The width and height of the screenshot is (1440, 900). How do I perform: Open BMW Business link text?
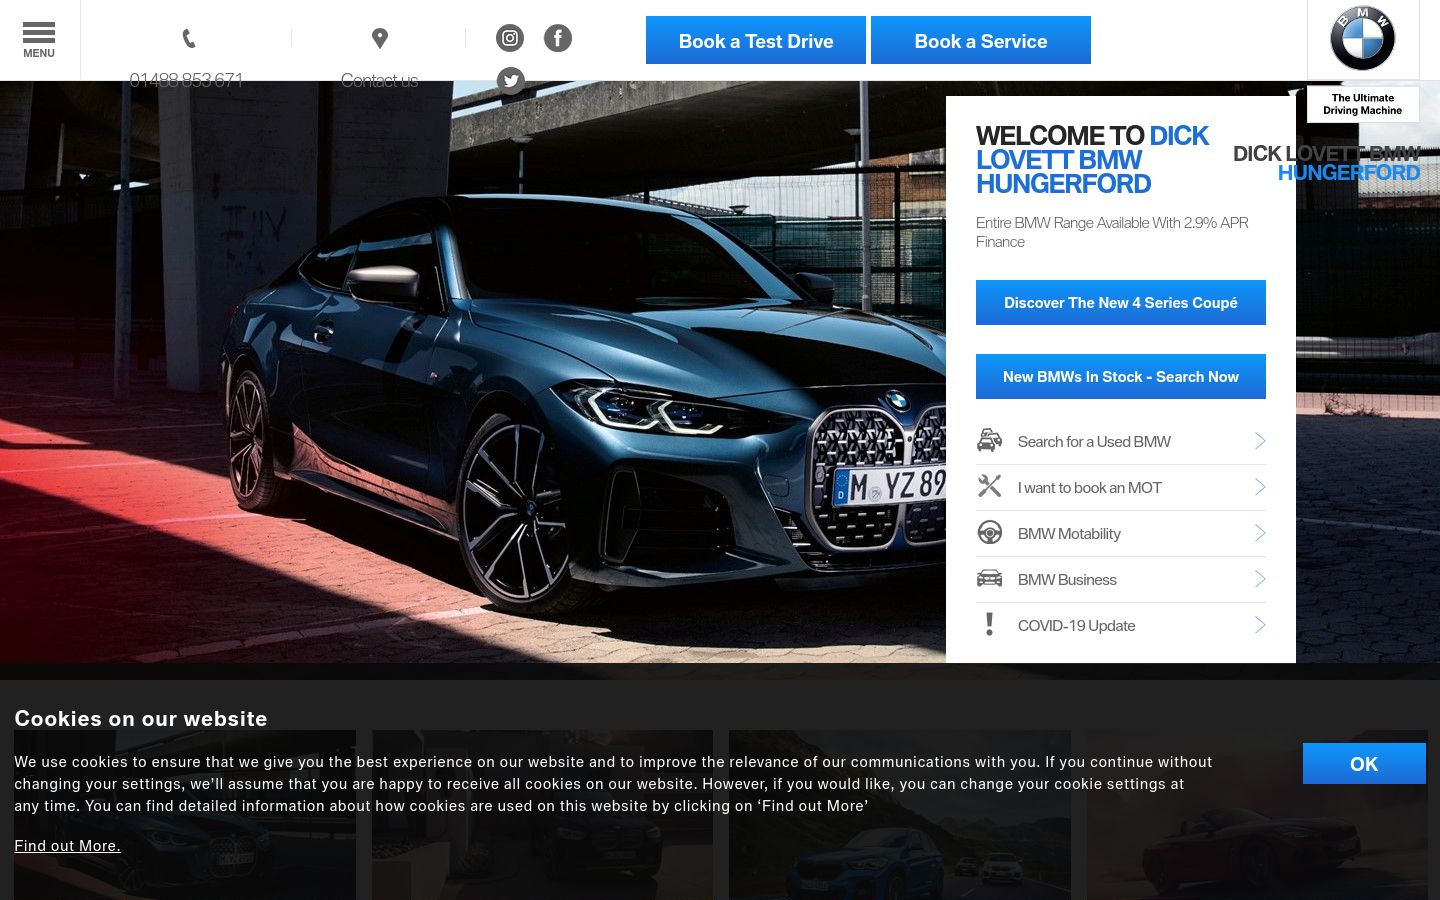click(x=1067, y=579)
